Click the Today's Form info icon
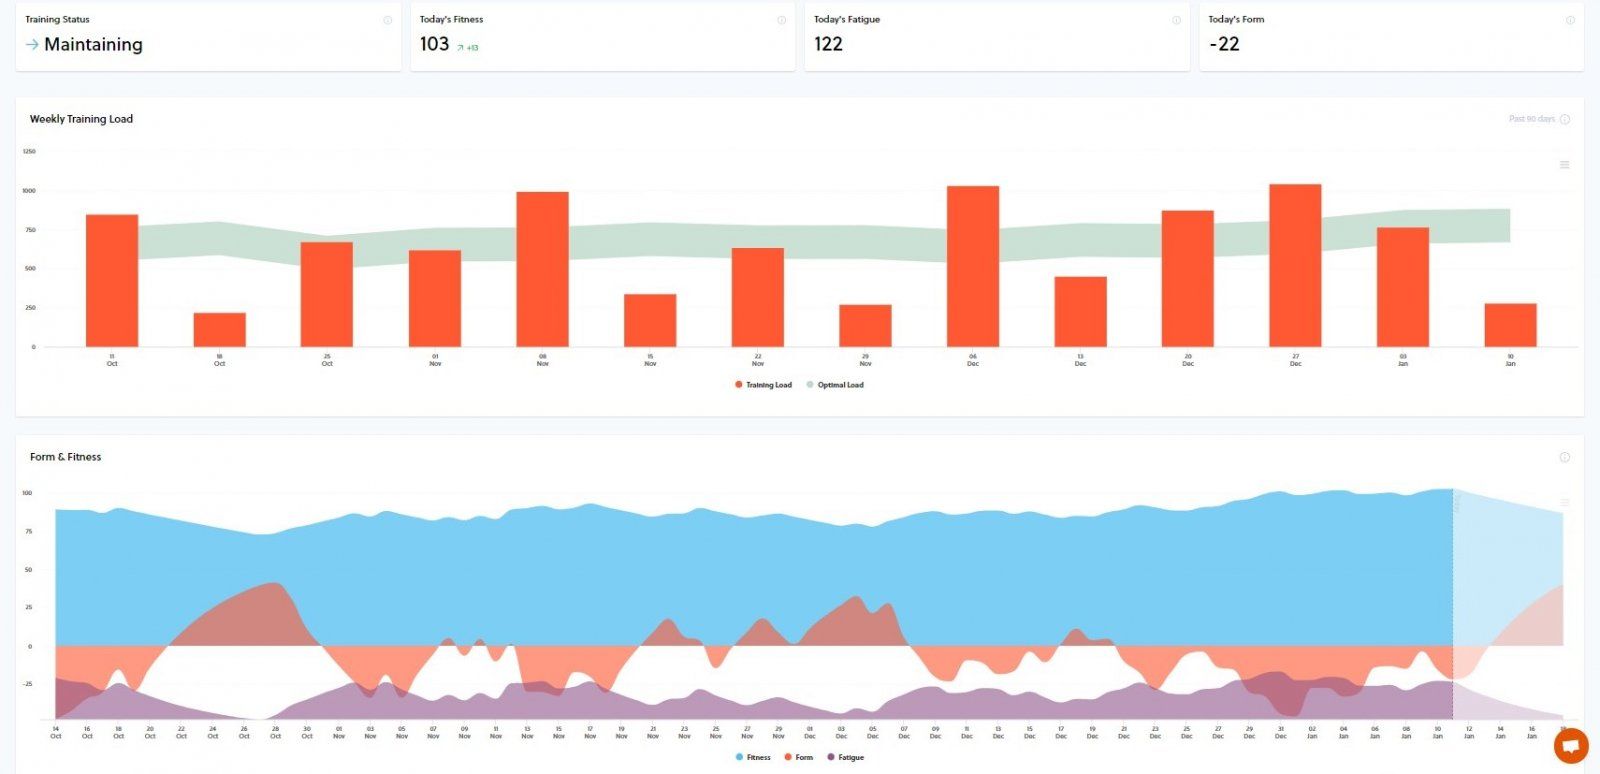The height and width of the screenshot is (774, 1600). [1570, 20]
